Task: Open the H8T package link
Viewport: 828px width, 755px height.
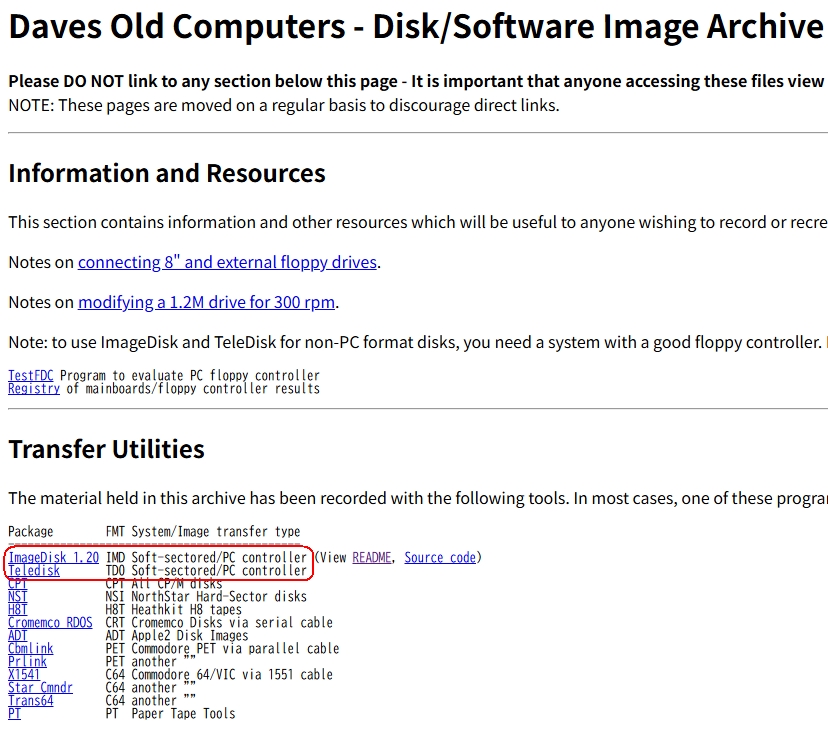Action: click(17, 609)
